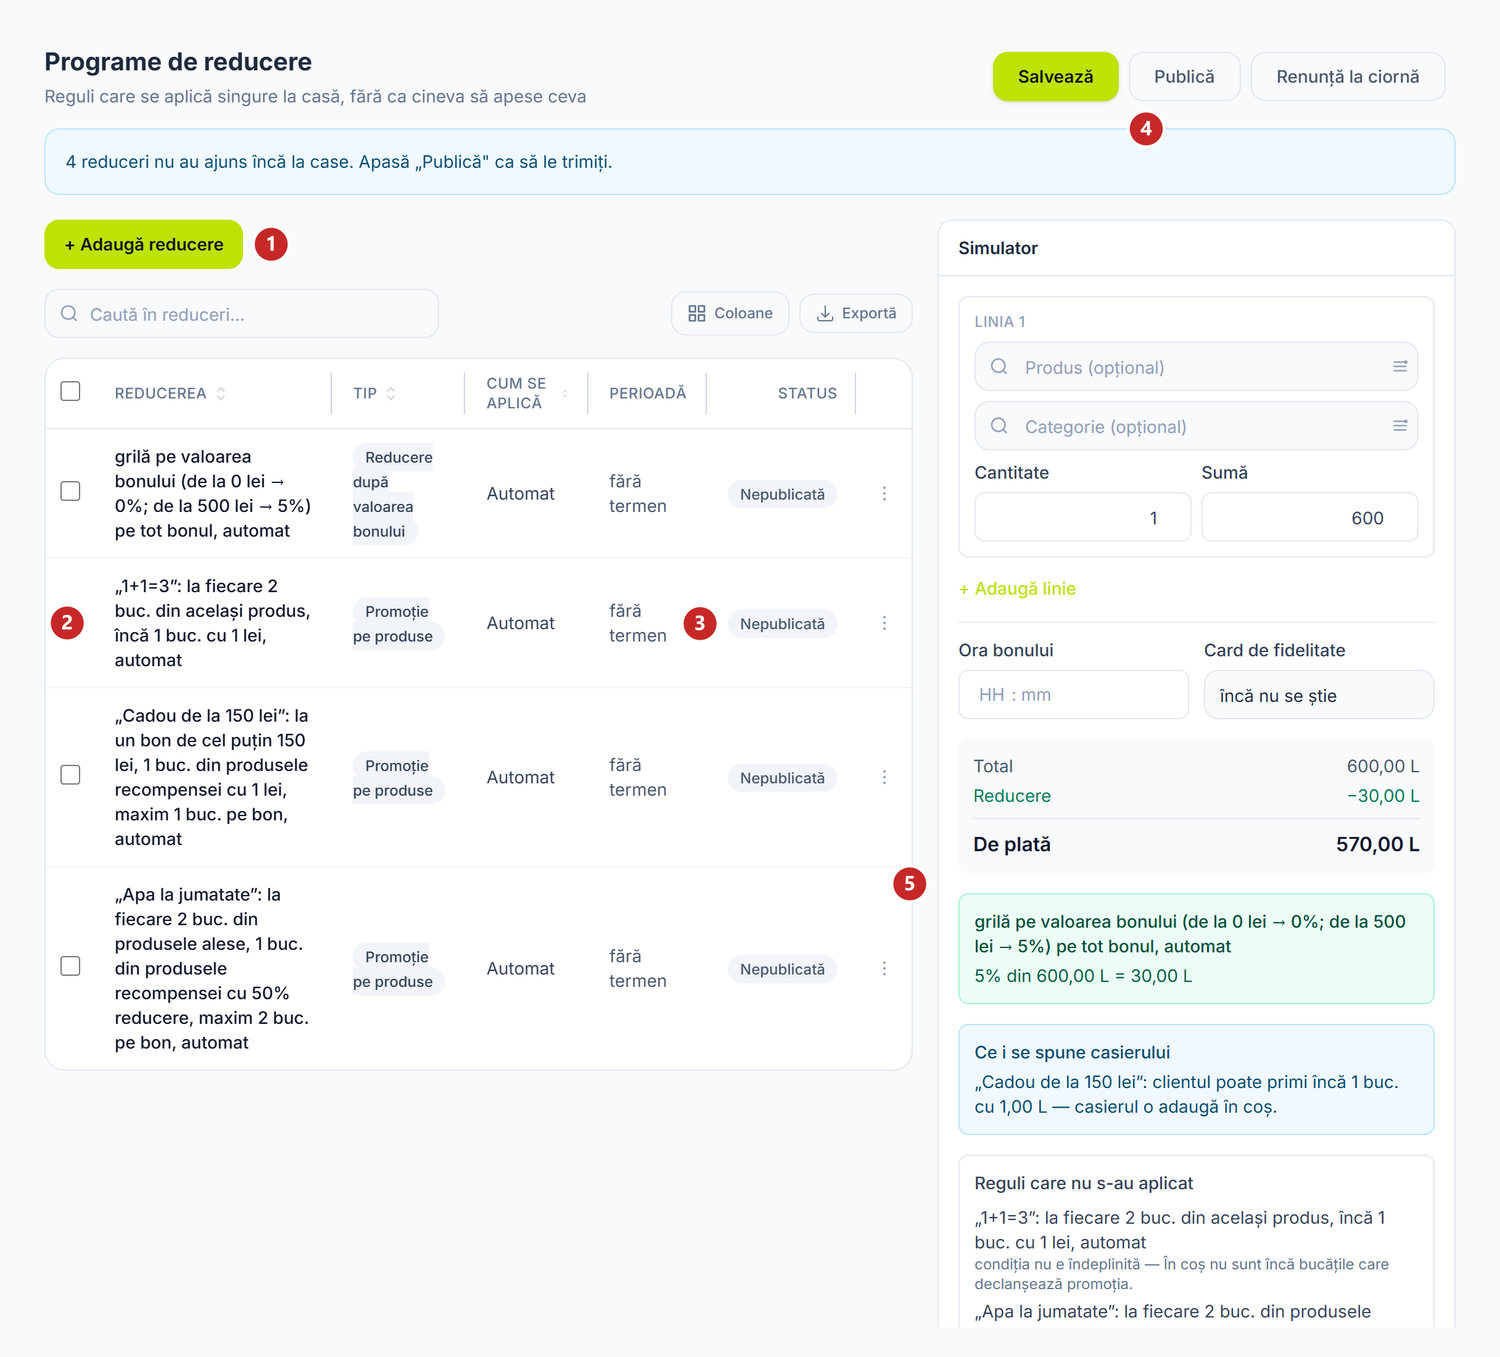Click the Ora bonului time field
The image size is (1500, 1357).
tap(1073, 695)
